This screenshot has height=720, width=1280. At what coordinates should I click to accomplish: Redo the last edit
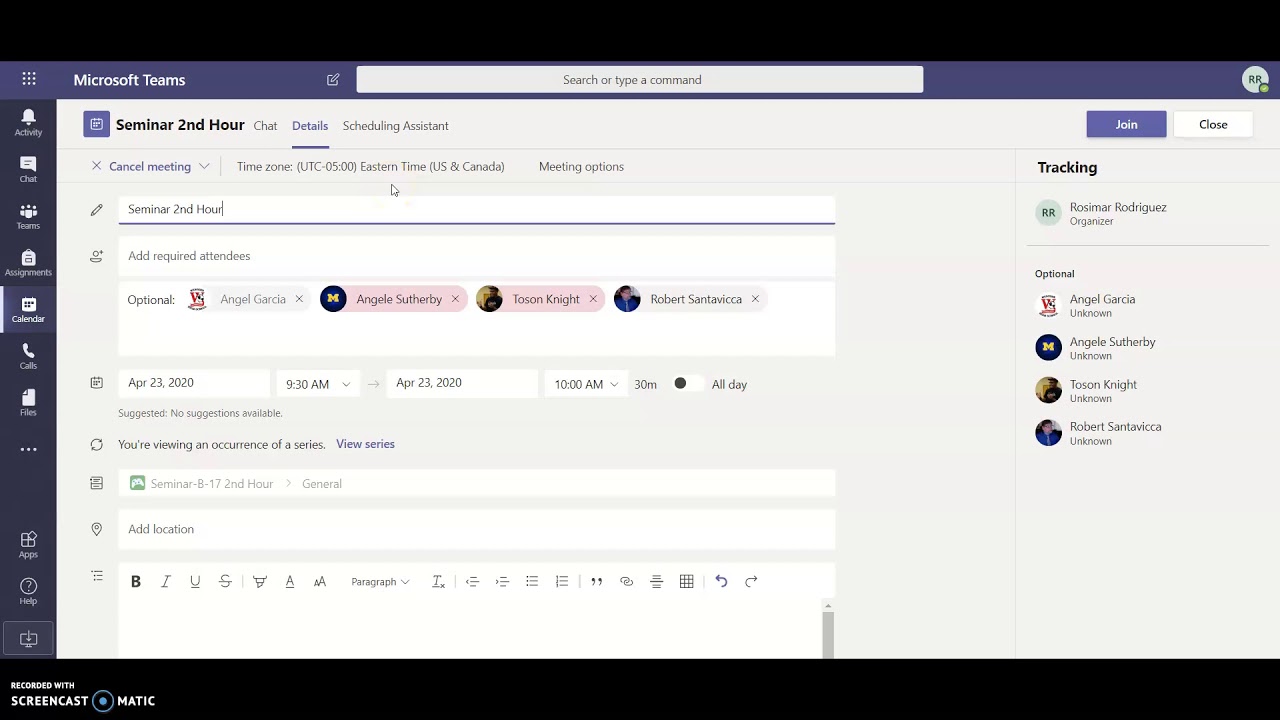(751, 581)
